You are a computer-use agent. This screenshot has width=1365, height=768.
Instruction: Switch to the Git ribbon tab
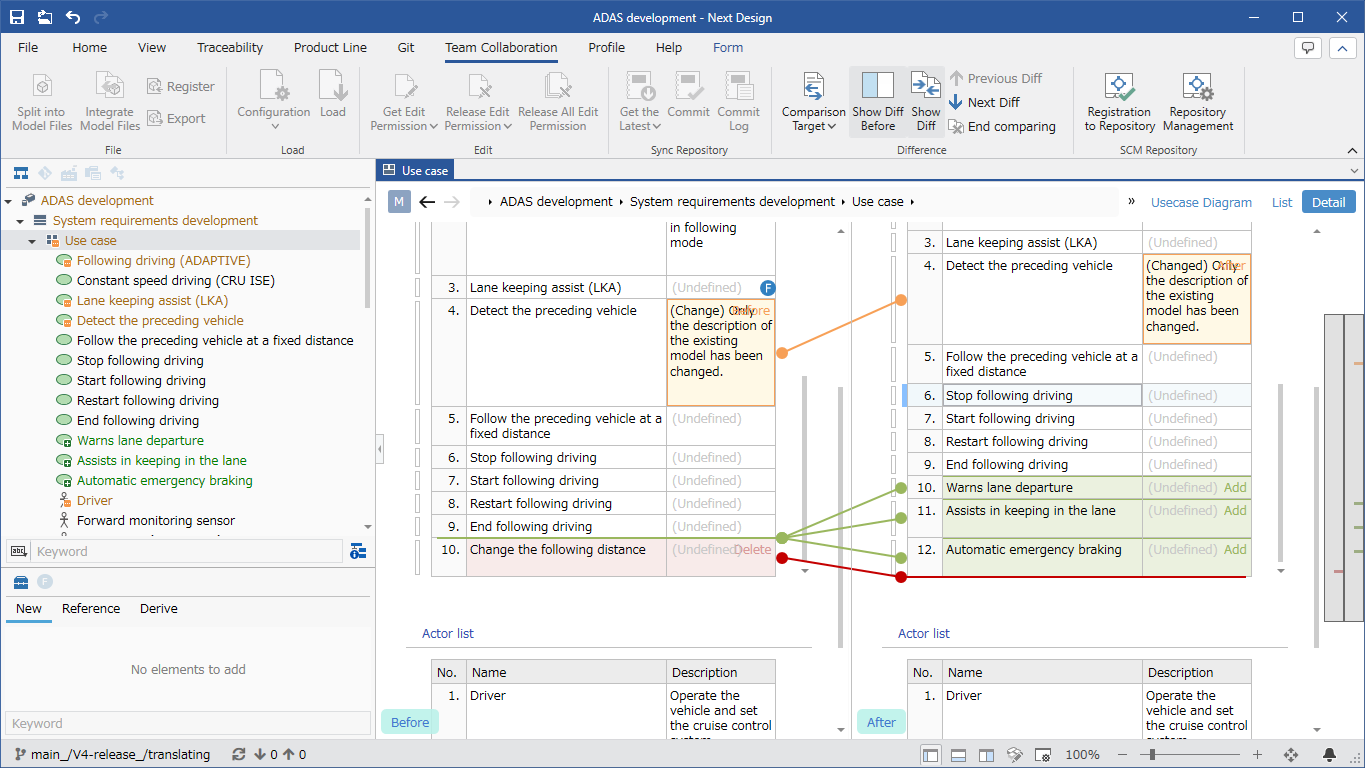pos(406,47)
